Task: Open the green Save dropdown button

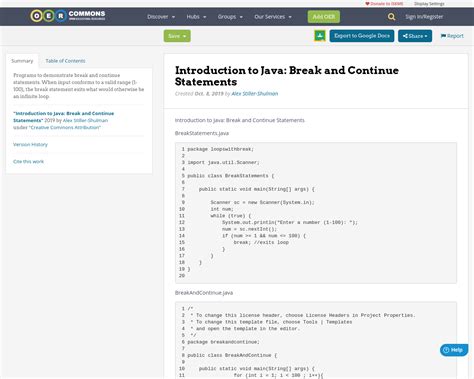Action: (177, 36)
